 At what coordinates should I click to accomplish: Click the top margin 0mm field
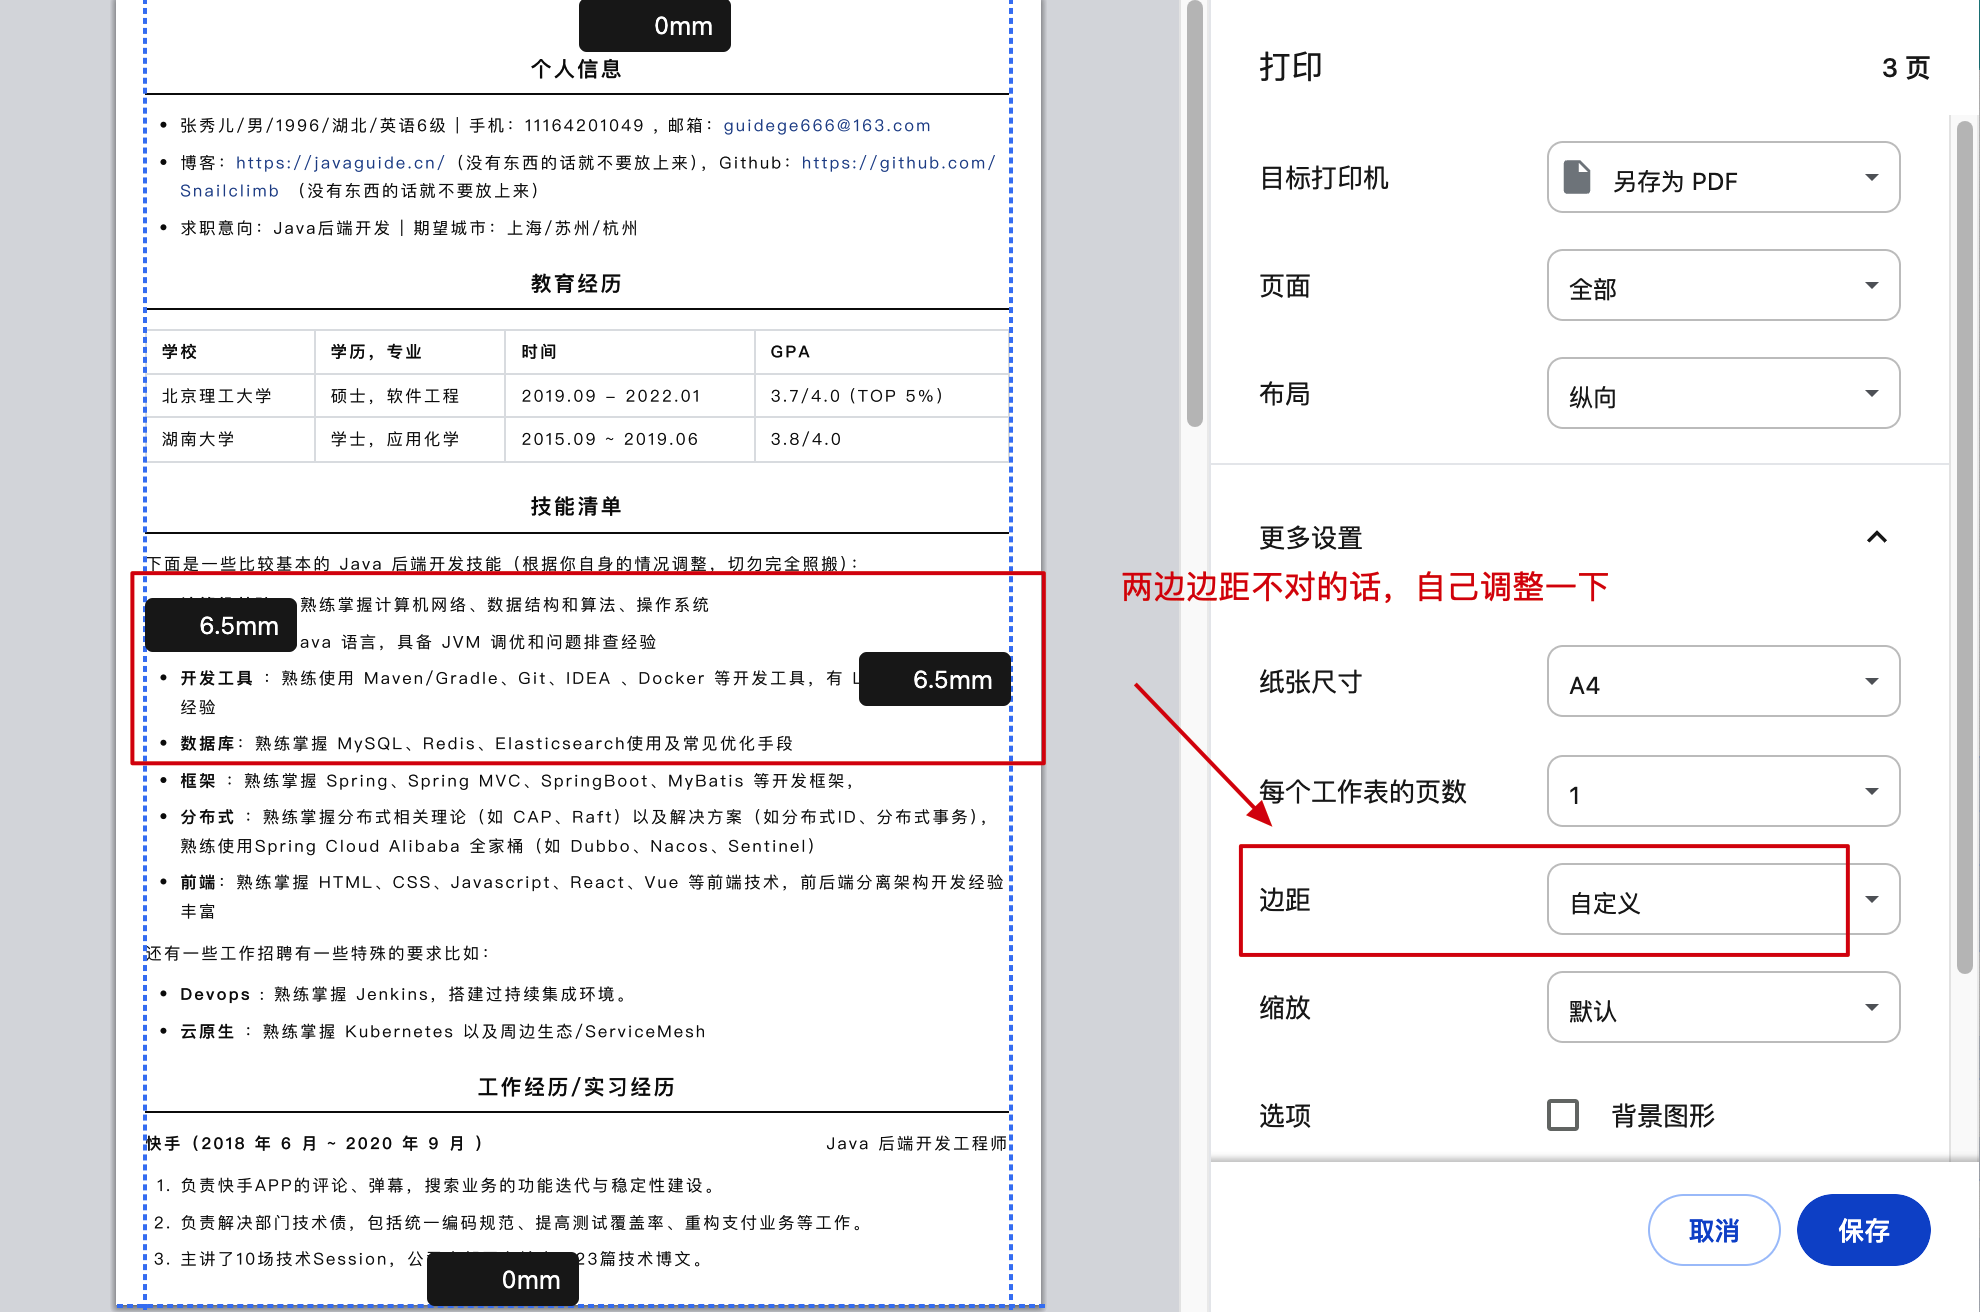[655, 26]
